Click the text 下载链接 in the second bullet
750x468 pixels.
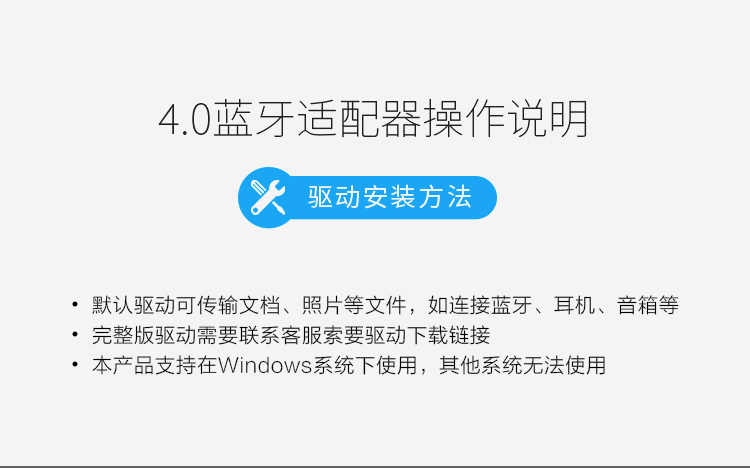(448, 335)
